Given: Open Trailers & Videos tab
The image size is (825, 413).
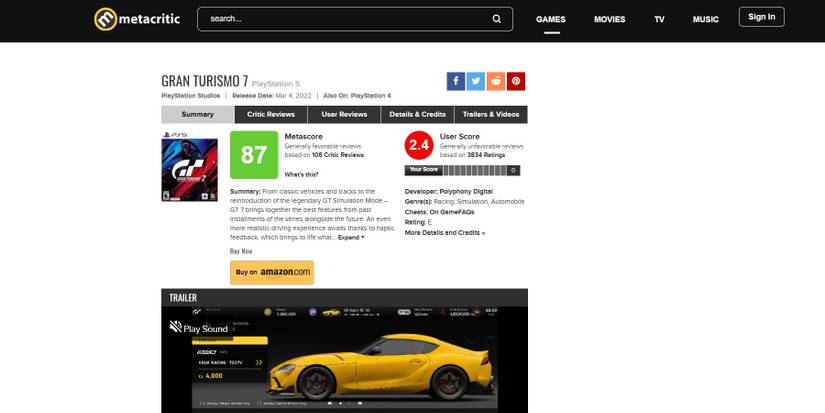Looking at the screenshot, I should [x=491, y=114].
